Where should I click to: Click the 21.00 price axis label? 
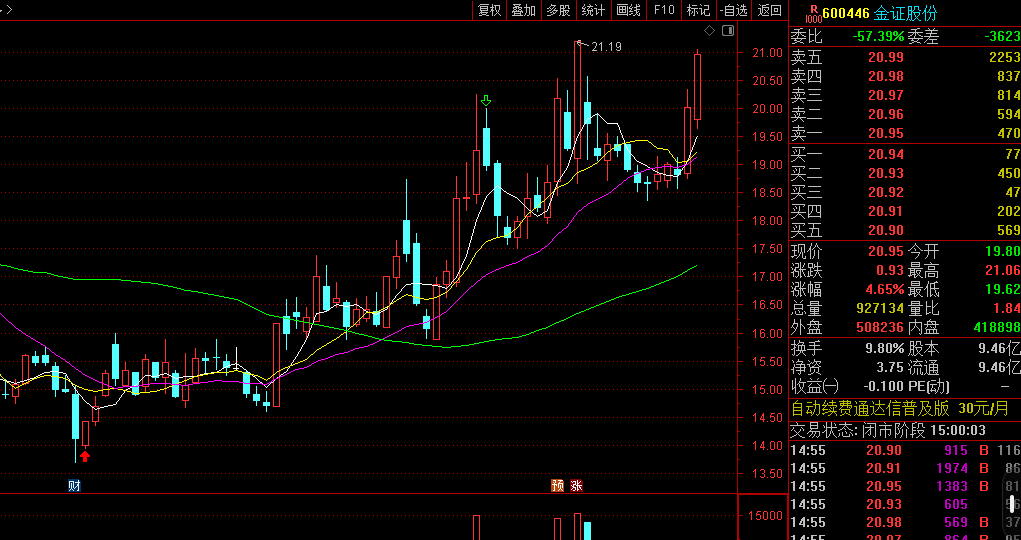pyautogui.click(x=765, y=53)
